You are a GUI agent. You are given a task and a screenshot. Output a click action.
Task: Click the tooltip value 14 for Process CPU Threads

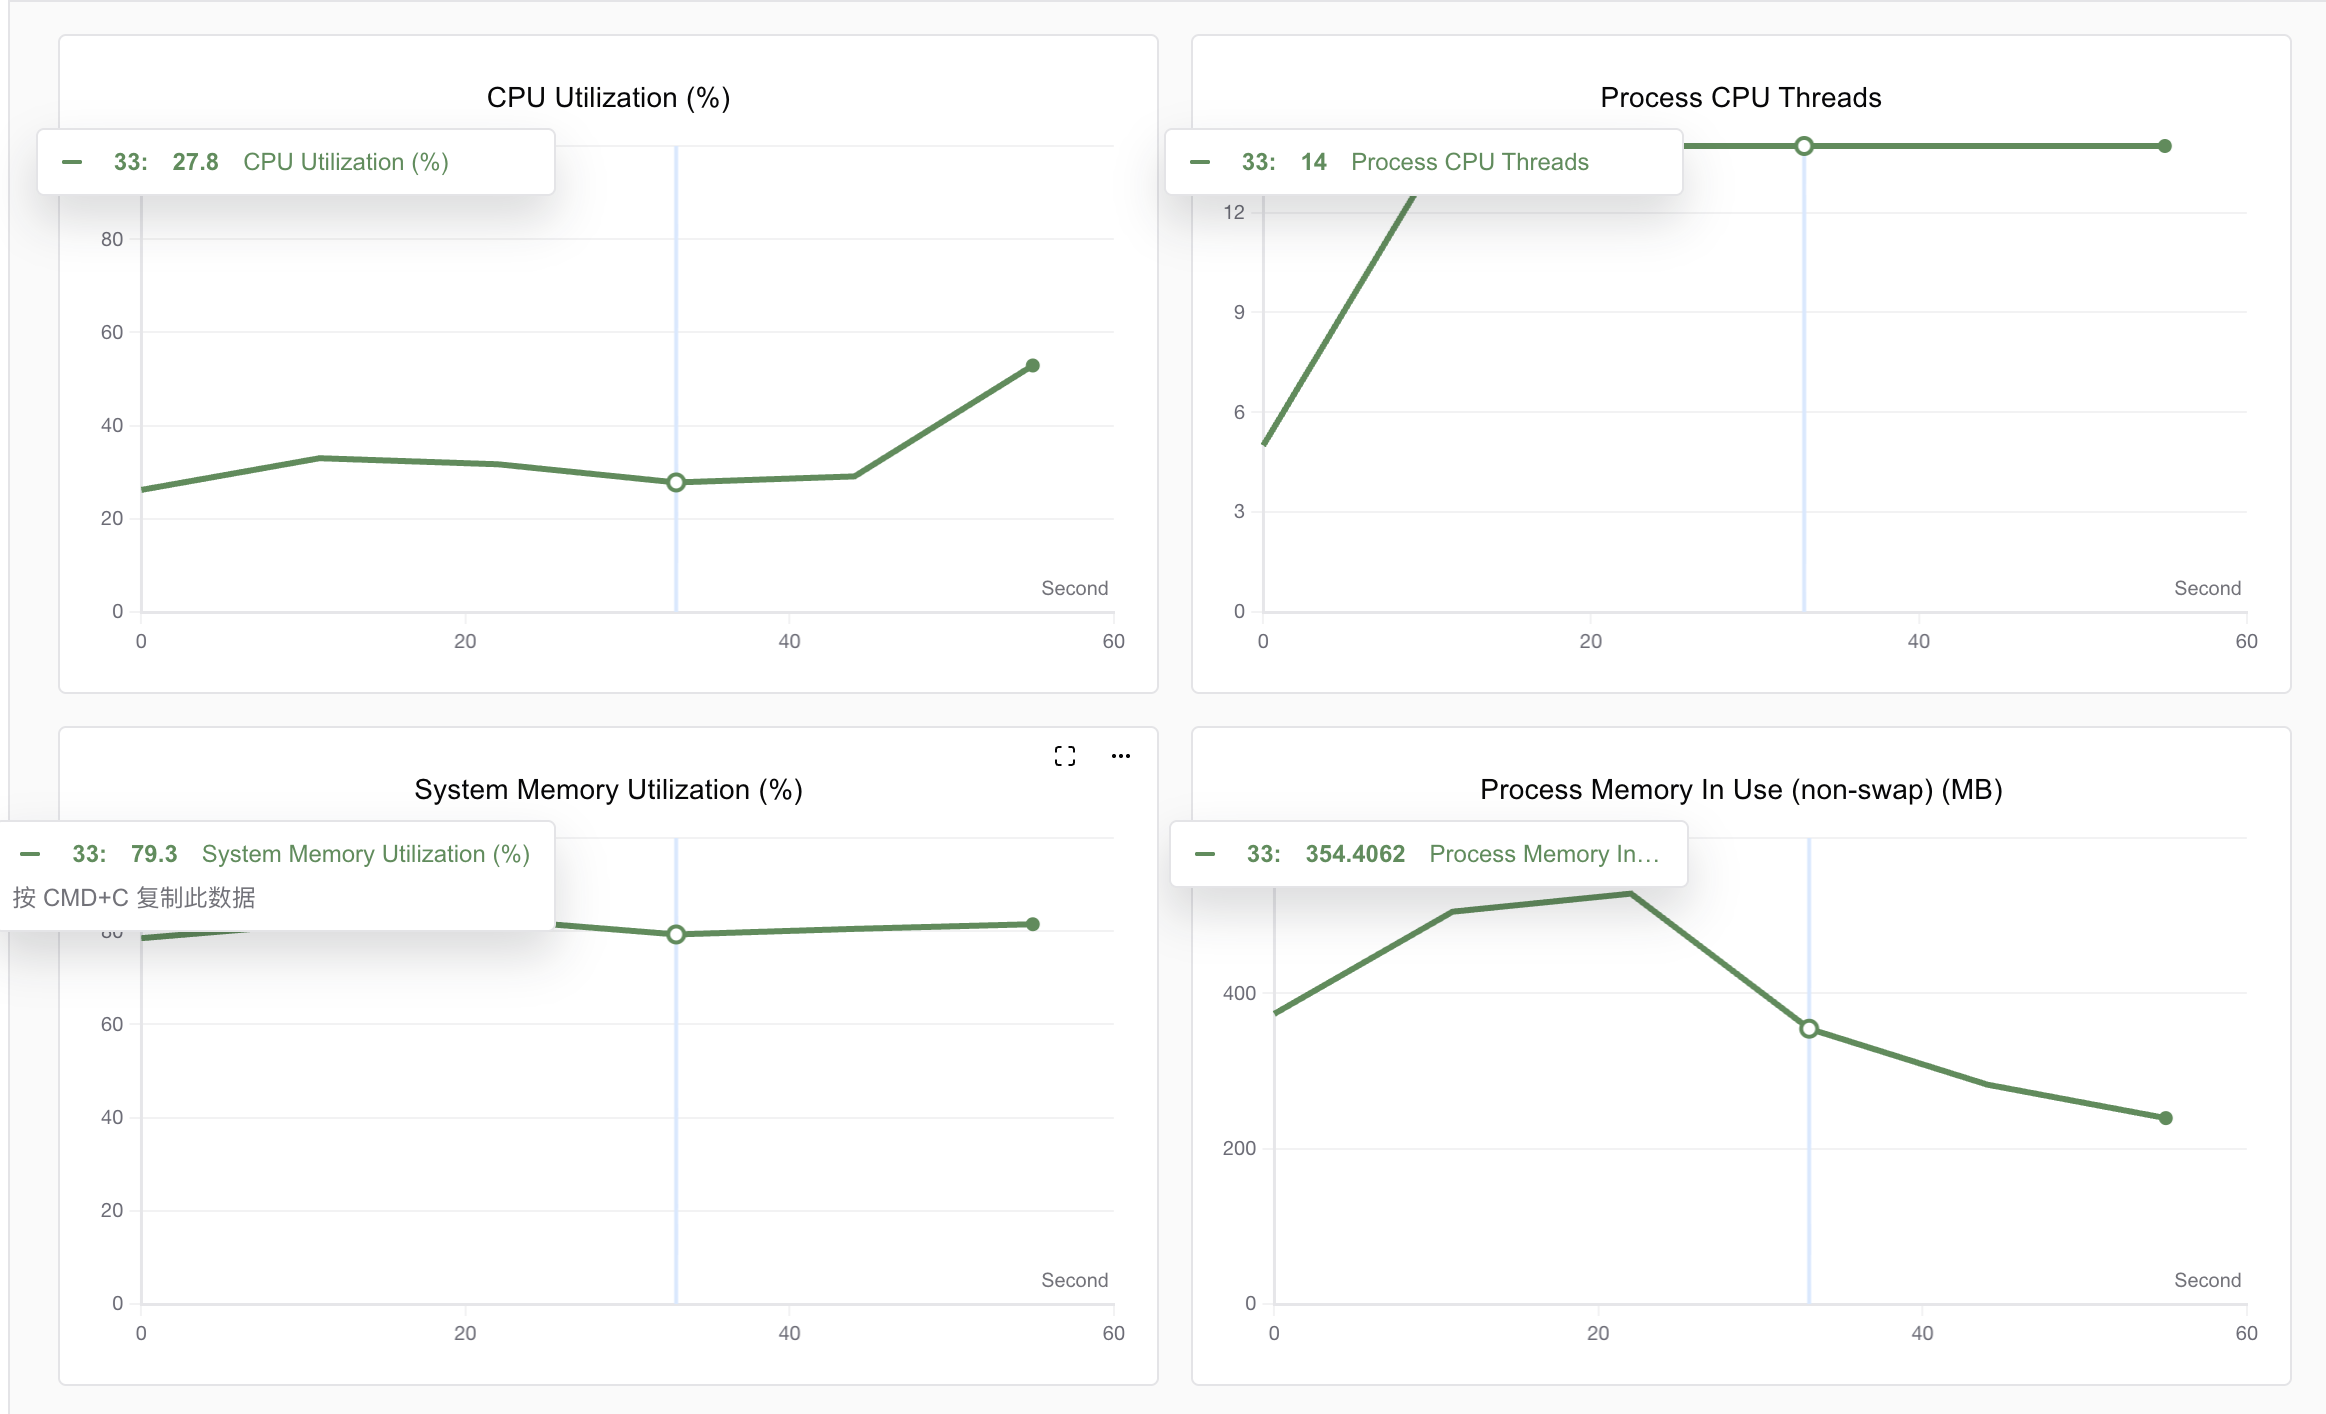click(x=1313, y=162)
